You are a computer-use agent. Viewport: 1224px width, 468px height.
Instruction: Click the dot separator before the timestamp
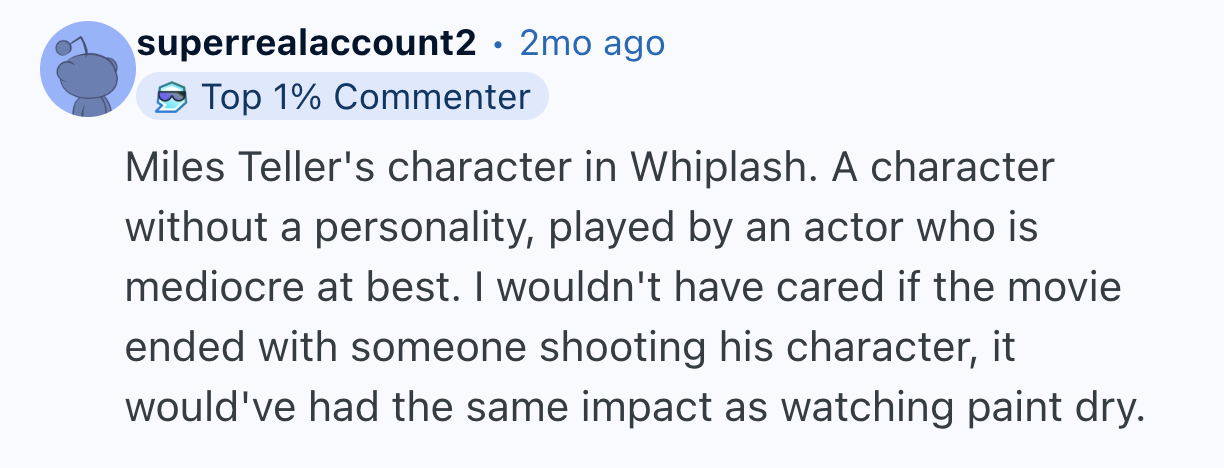pyautogui.click(x=497, y=45)
